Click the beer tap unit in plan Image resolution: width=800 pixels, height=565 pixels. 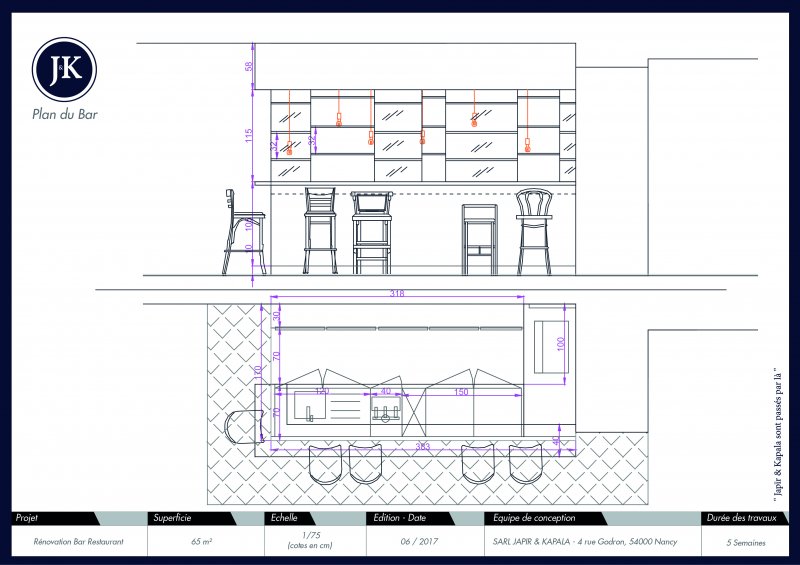(x=387, y=412)
